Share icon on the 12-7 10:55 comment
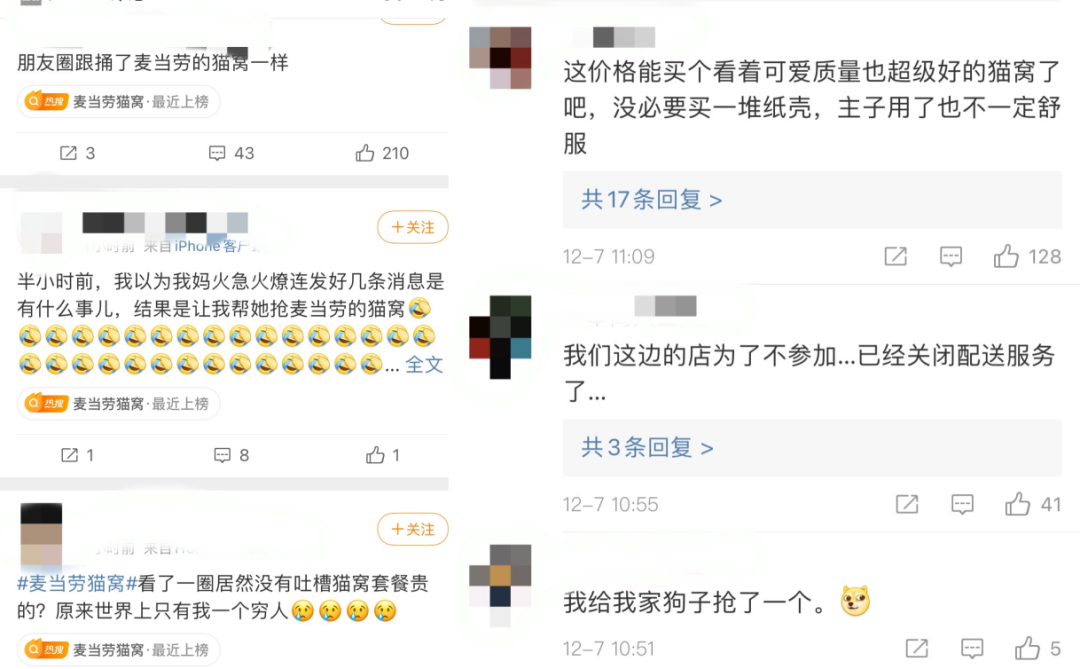Viewport: 1080px width, 669px height. click(x=906, y=504)
